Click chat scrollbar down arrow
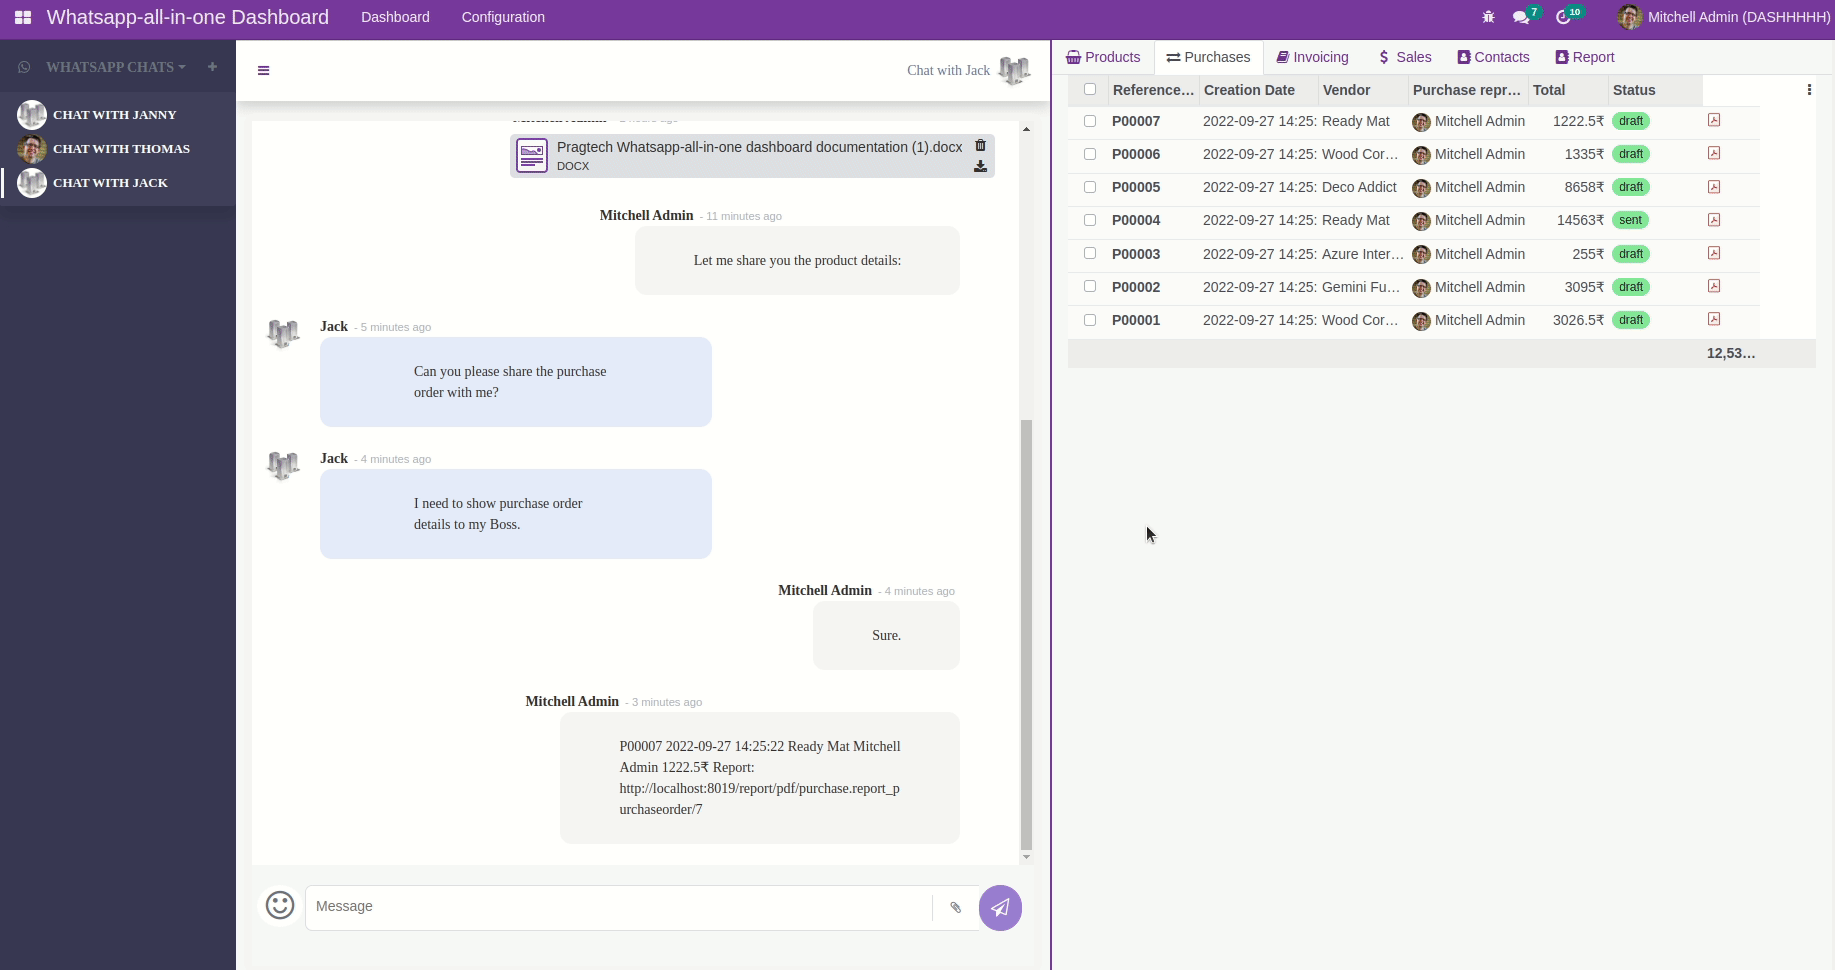1835x970 pixels. tap(1026, 857)
